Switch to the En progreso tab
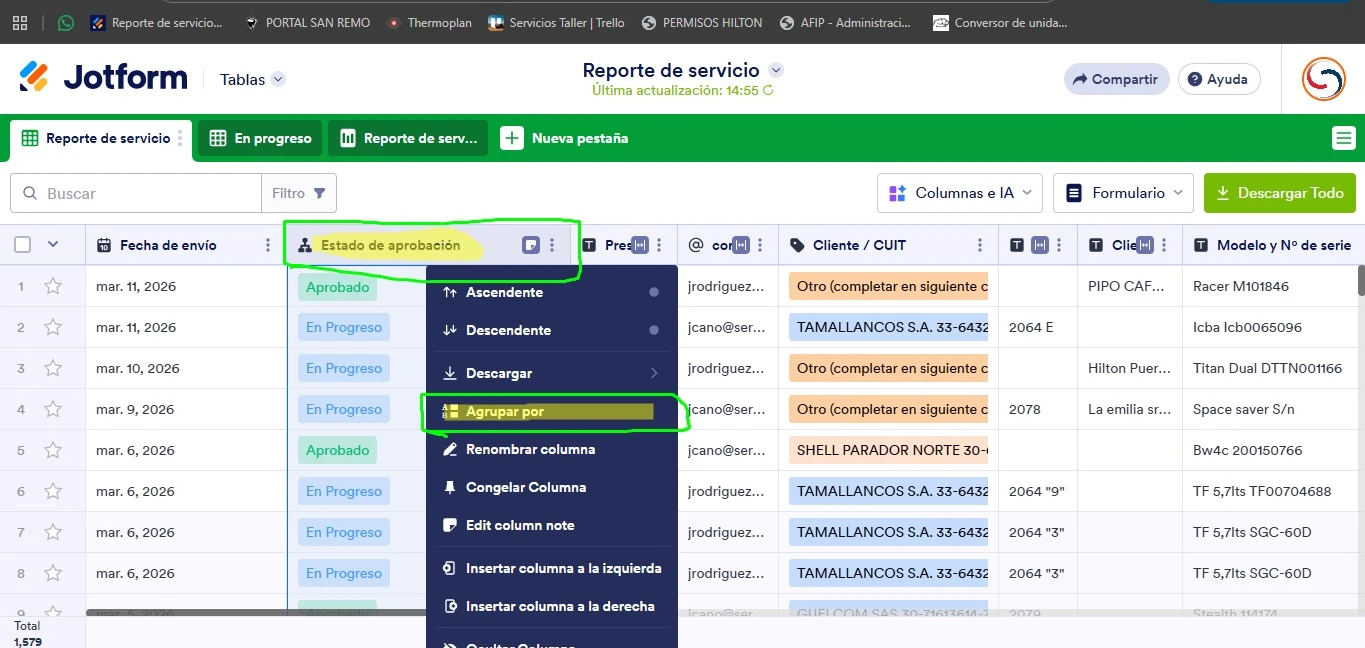 click(259, 137)
